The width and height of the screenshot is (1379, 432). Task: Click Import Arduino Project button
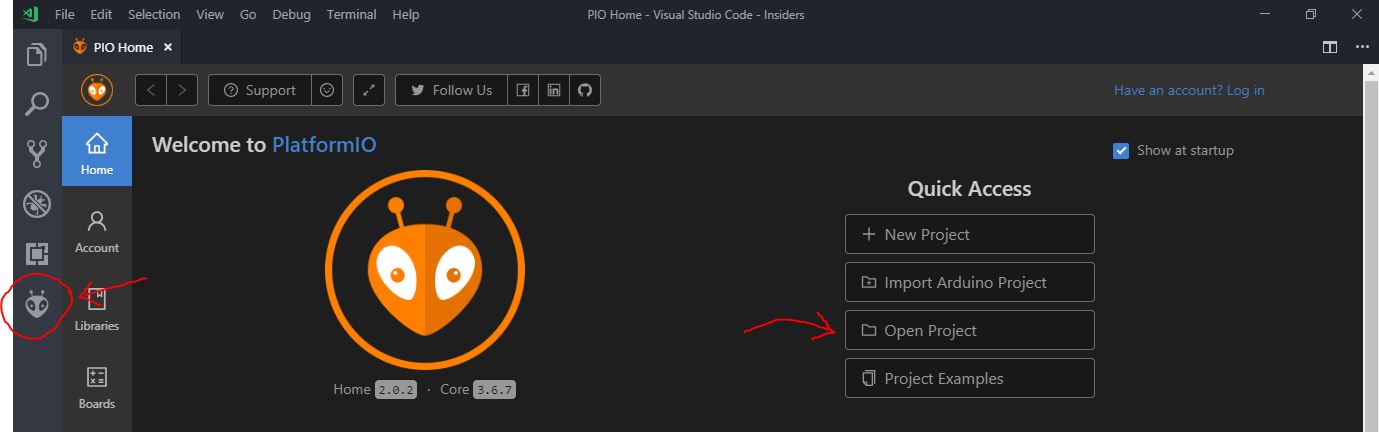[x=969, y=282]
